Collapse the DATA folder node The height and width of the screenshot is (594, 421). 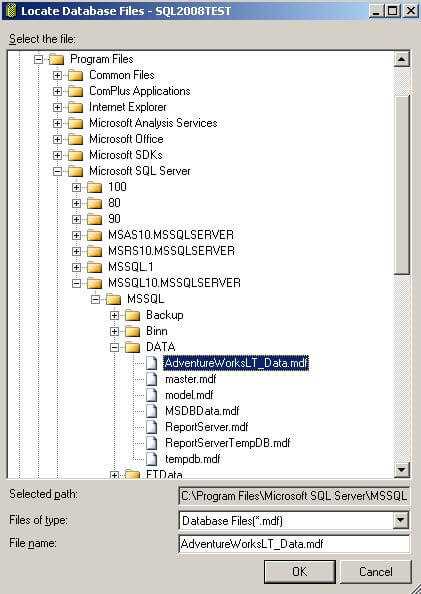coord(114,347)
